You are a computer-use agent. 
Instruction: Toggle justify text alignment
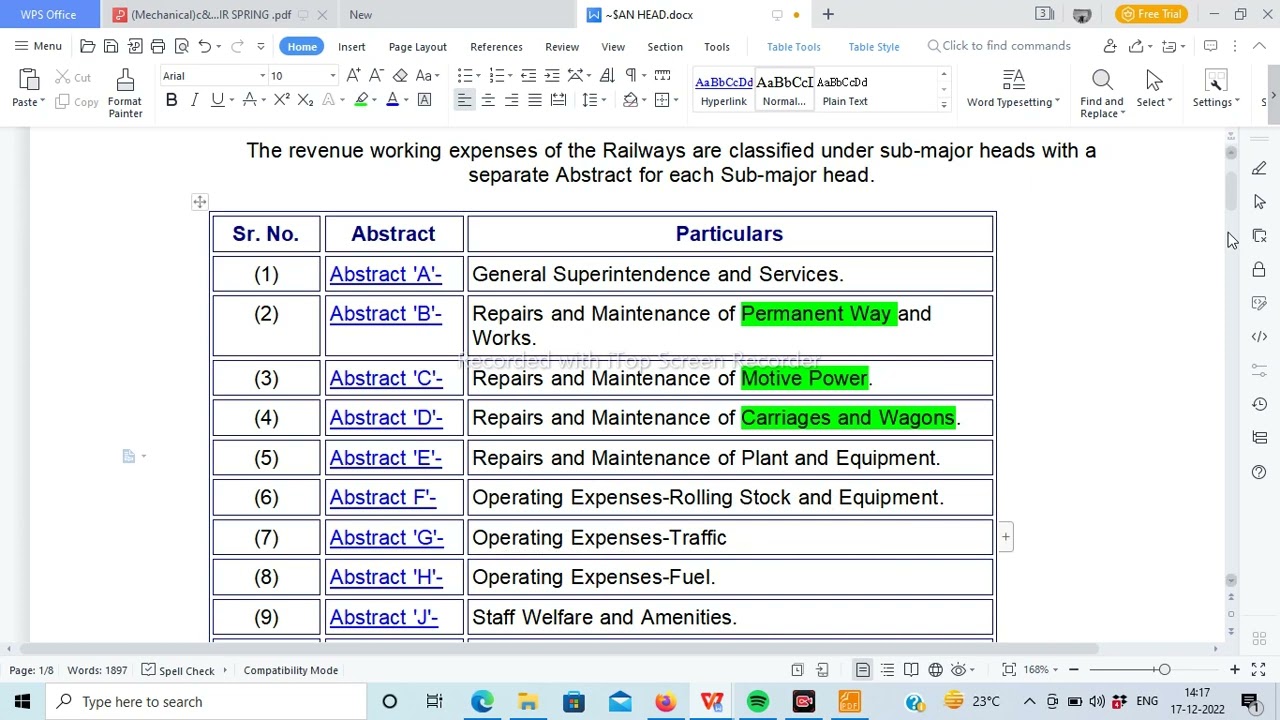click(x=535, y=100)
